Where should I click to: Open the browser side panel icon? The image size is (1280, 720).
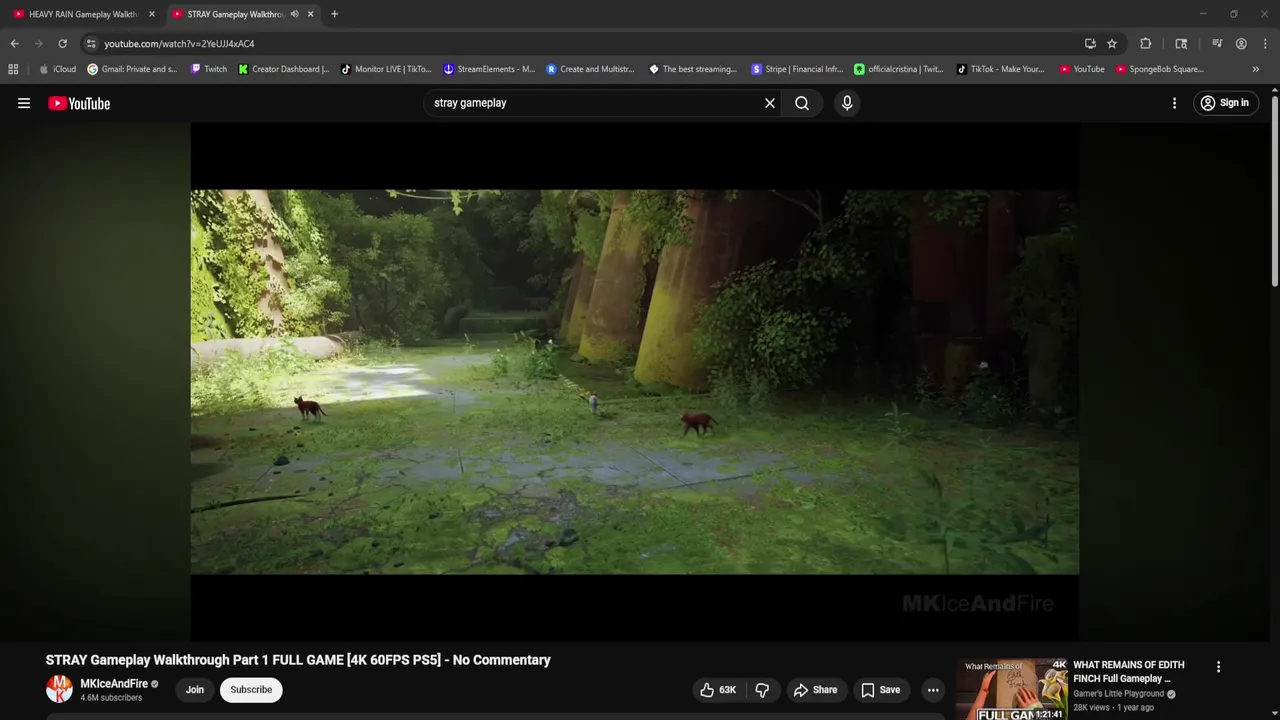click(x=1181, y=44)
